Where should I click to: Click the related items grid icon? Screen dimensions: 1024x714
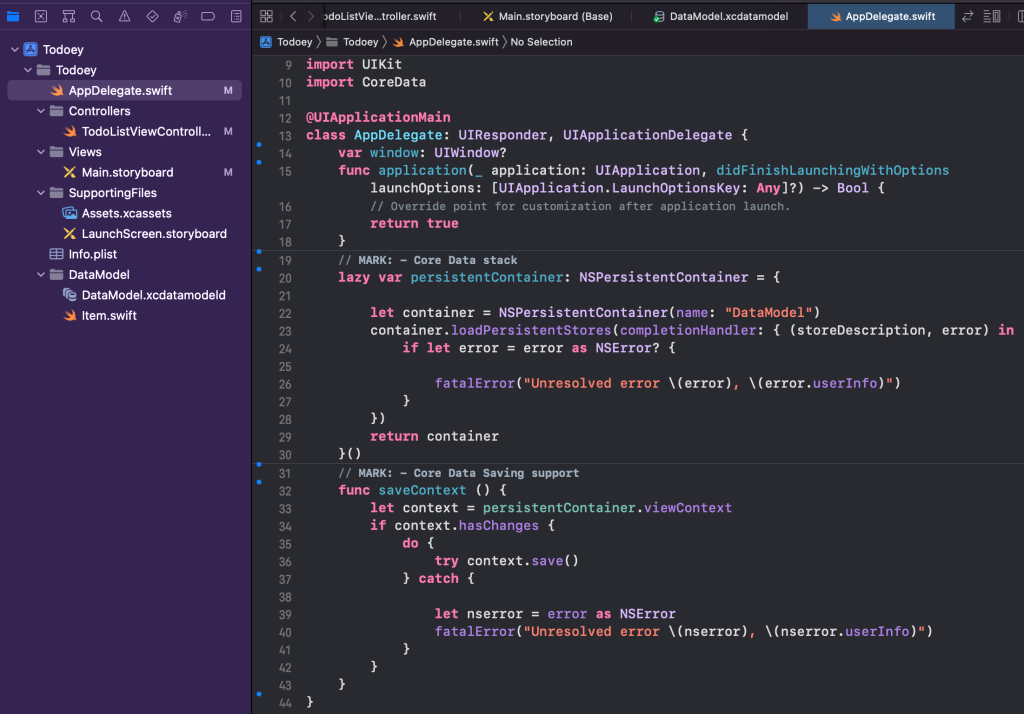(x=266, y=16)
